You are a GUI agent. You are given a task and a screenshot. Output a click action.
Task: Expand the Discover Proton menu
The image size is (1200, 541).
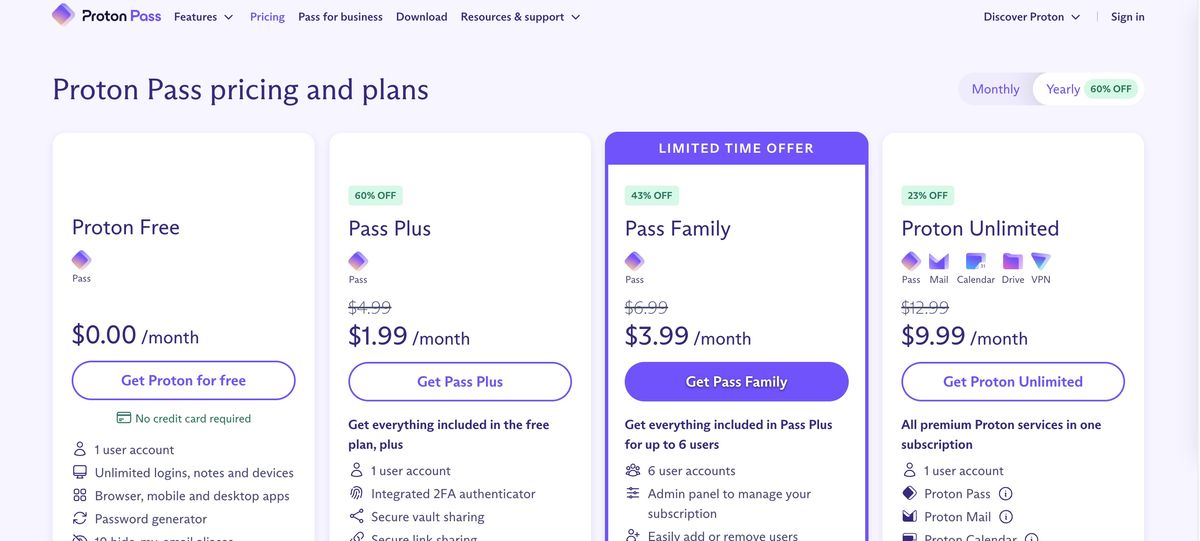(x=1031, y=17)
